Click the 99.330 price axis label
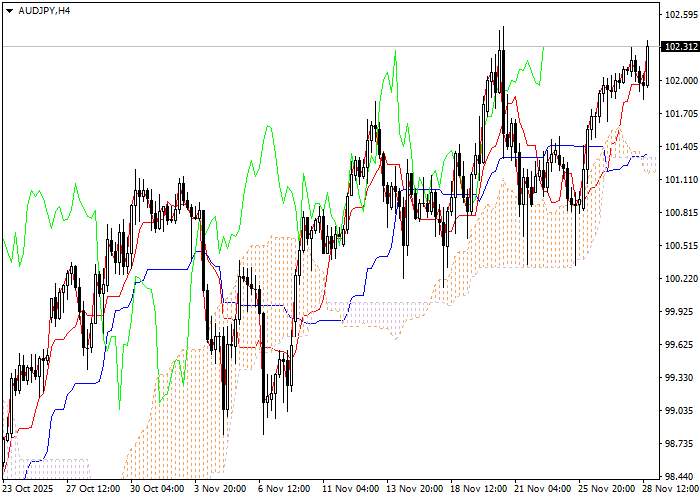 pyautogui.click(x=681, y=378)
